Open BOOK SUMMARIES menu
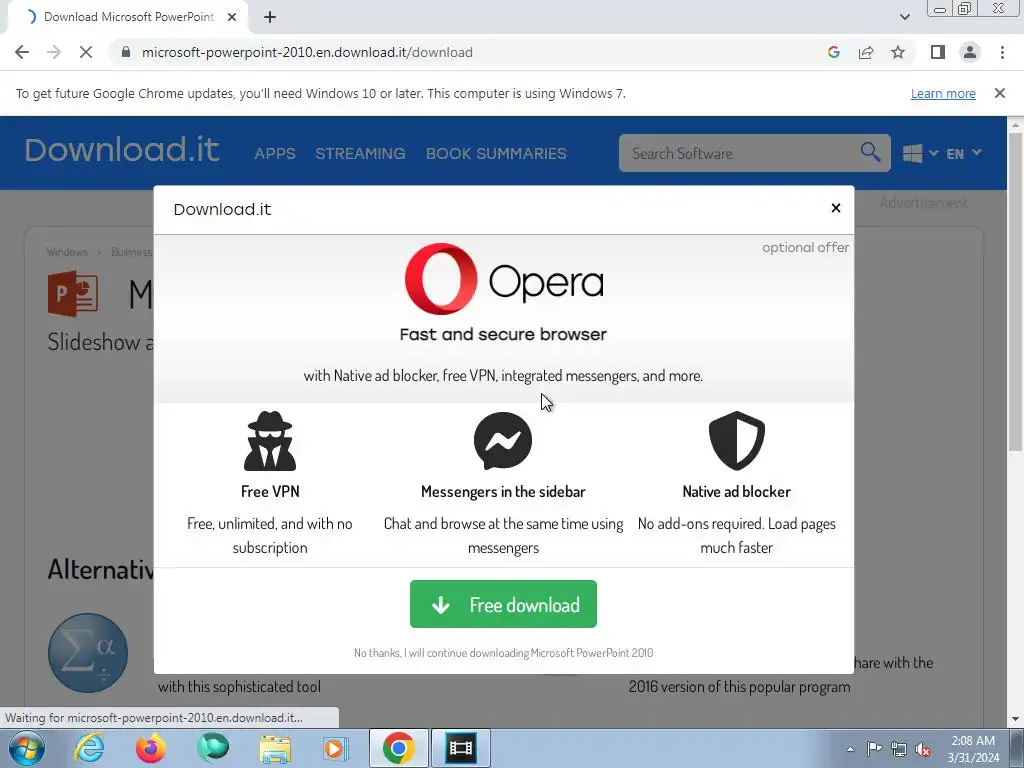 point(496,153)
